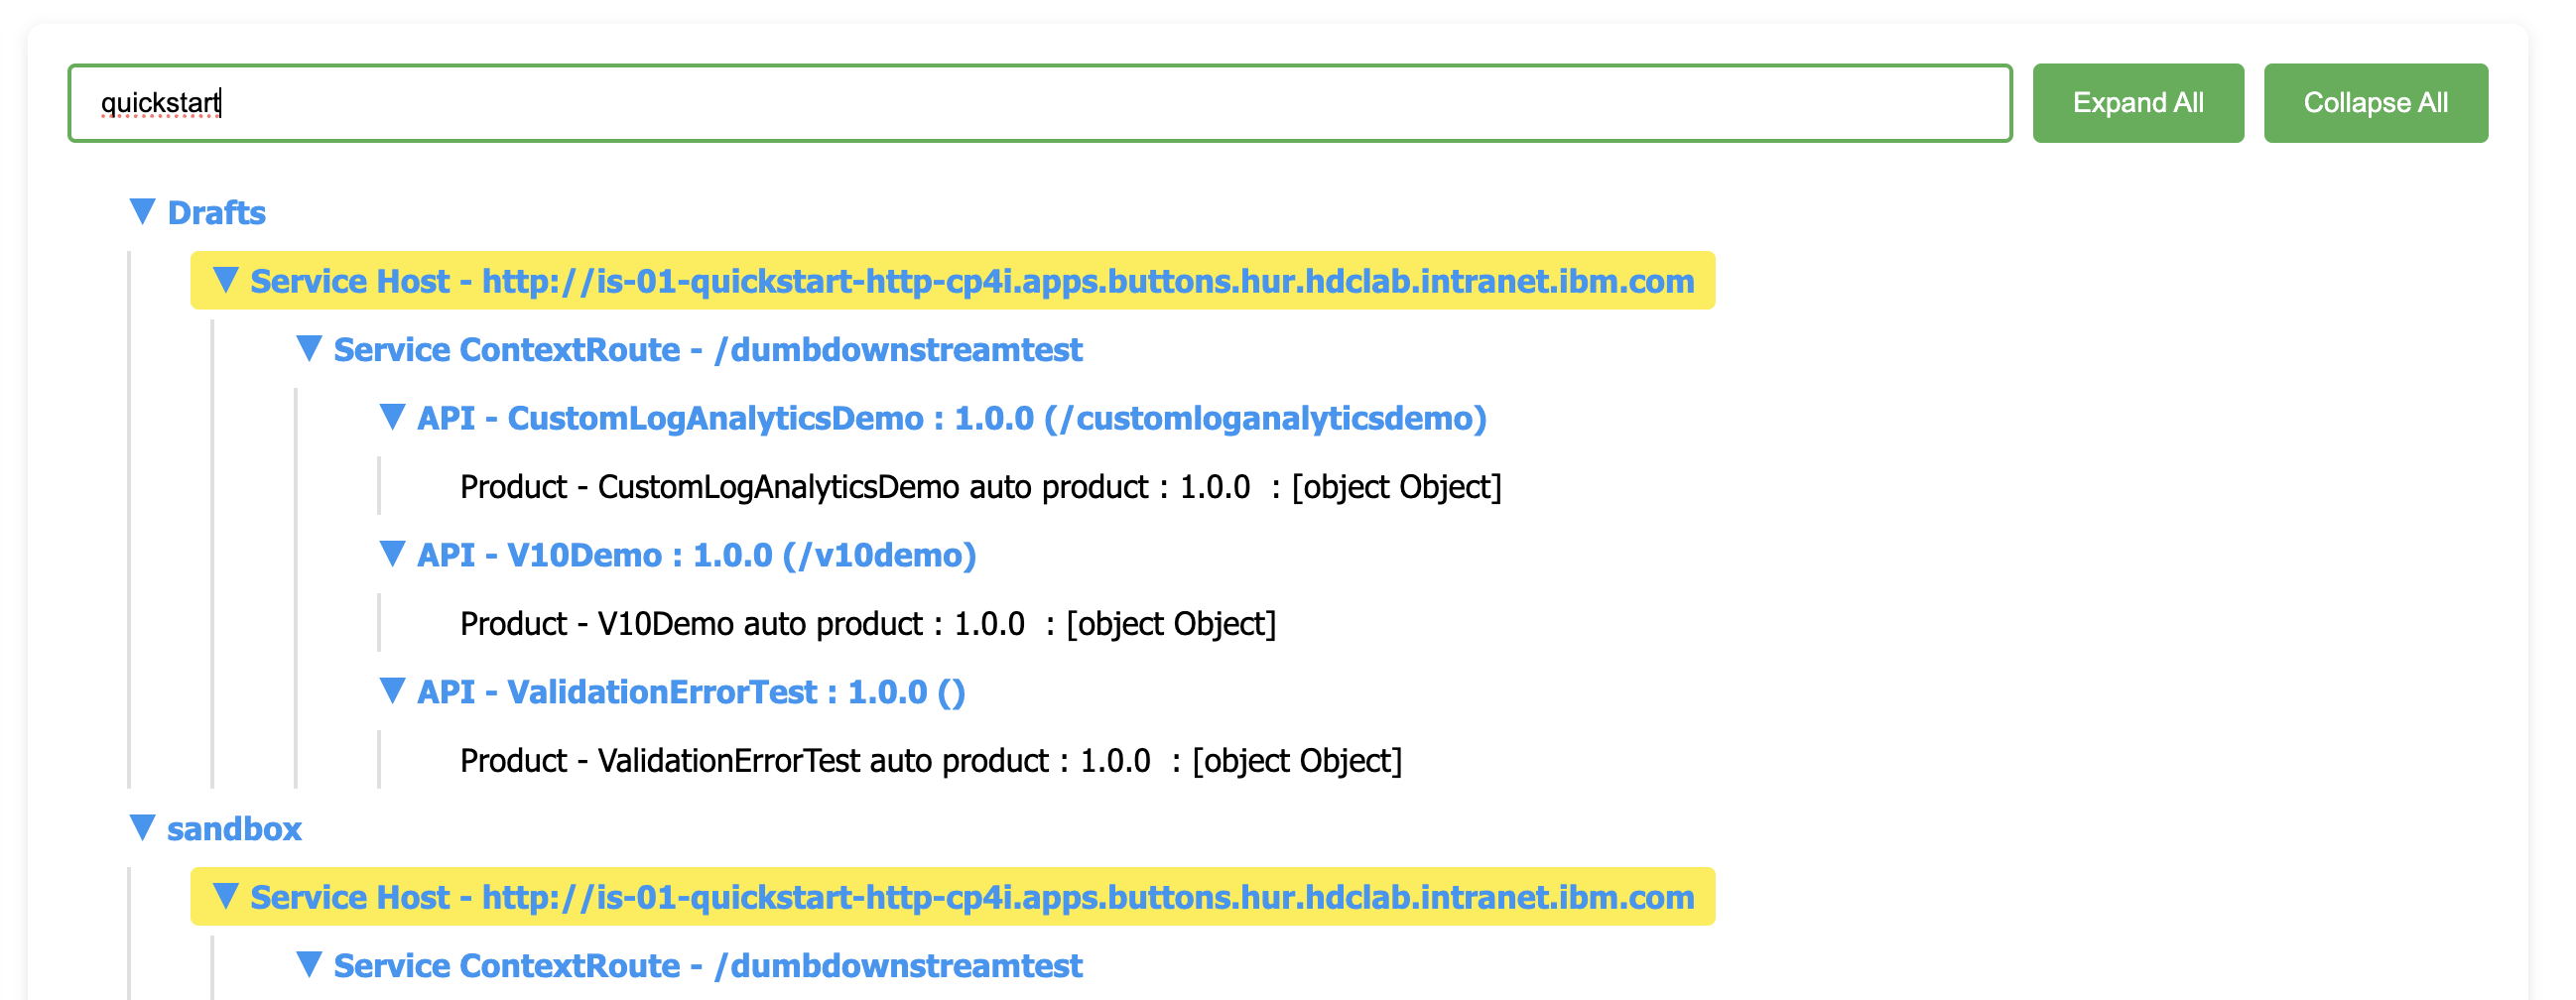2576x1000 pixels.
Task: Select the CustomLogAnalyticsDemo auto product entry
Action: [x=980, y=486]
